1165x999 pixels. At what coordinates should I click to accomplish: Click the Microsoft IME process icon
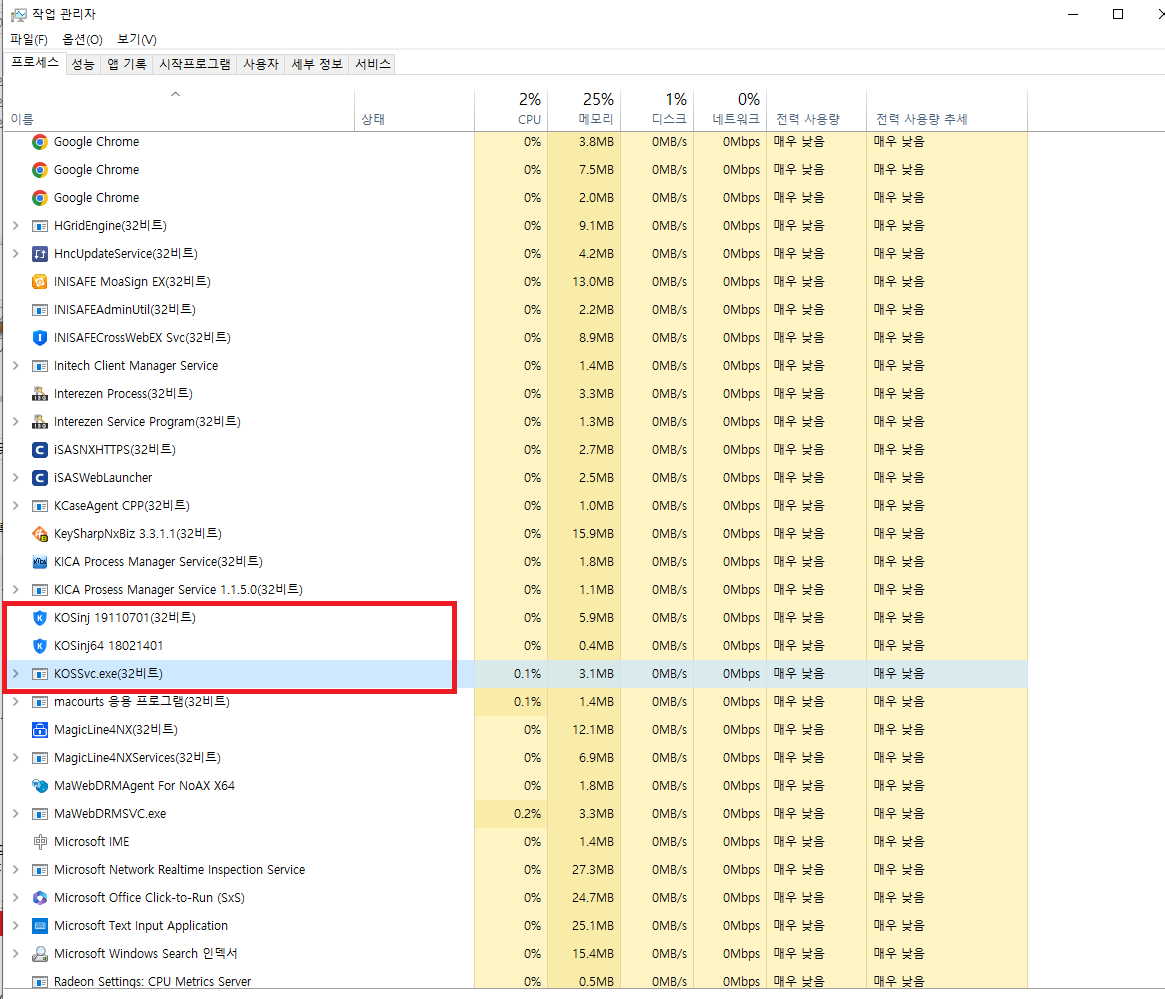point(40,842)
